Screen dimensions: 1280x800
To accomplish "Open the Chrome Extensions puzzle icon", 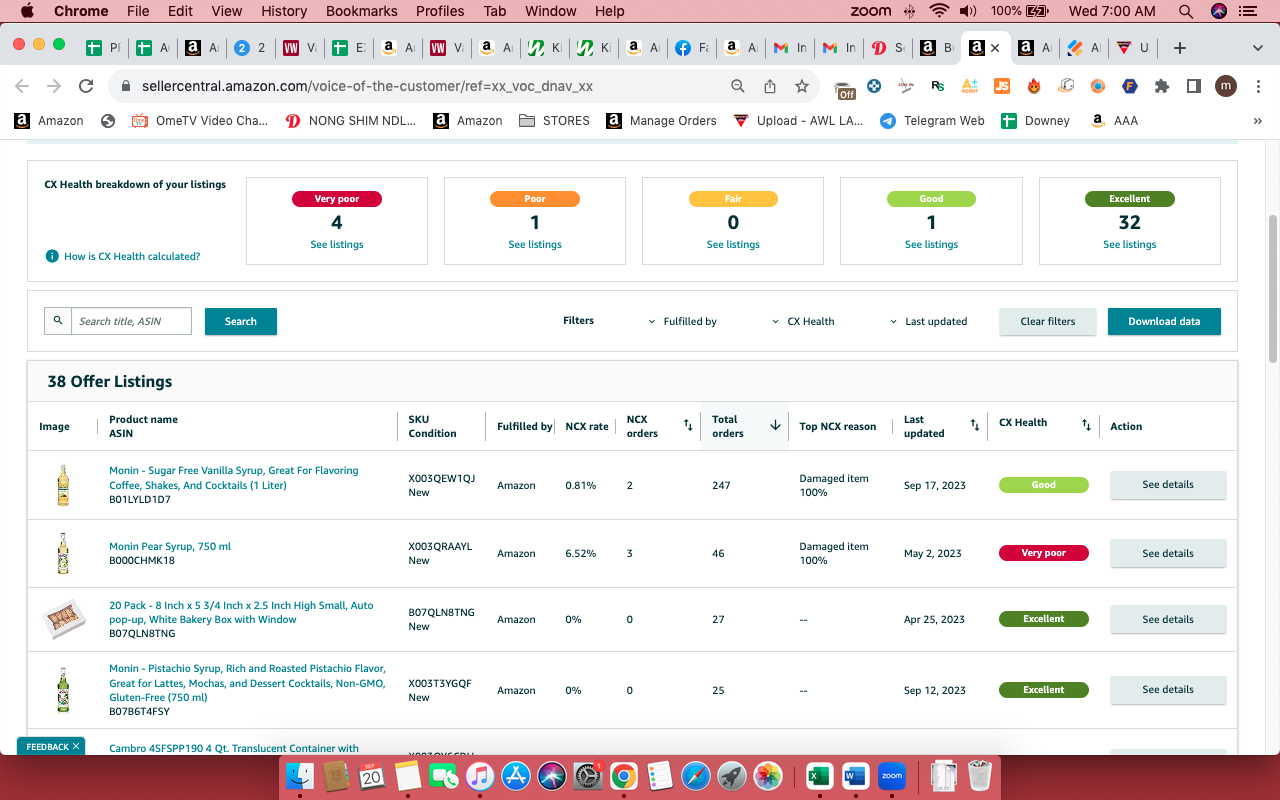I will (1161, 86).
